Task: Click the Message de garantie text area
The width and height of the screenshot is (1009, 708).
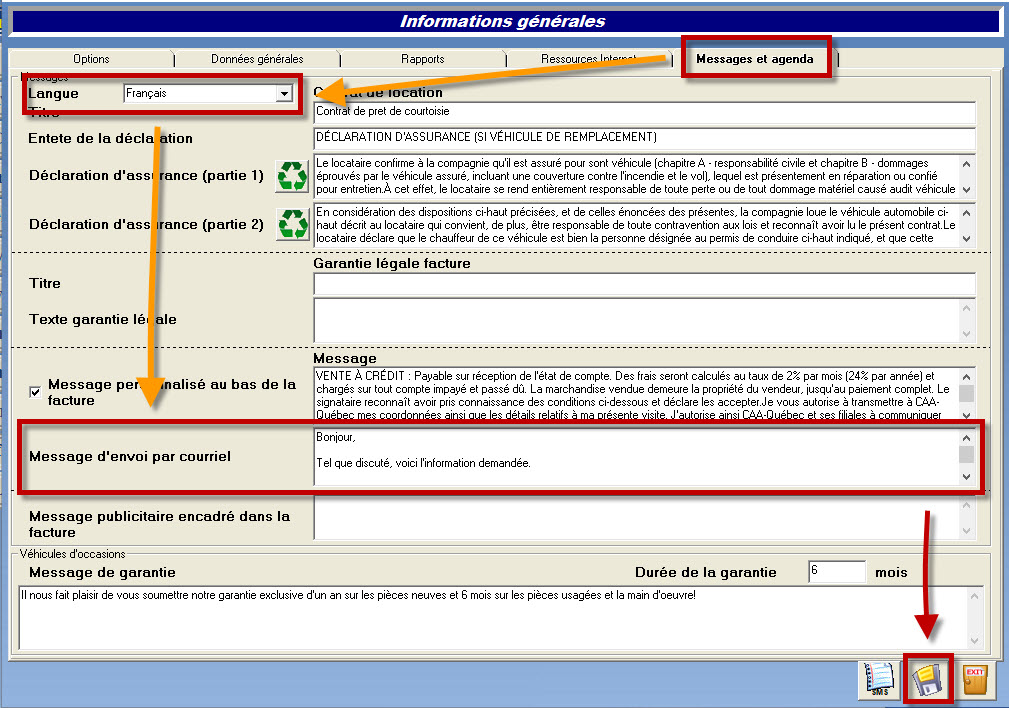Action: click(x=492, y=617)
